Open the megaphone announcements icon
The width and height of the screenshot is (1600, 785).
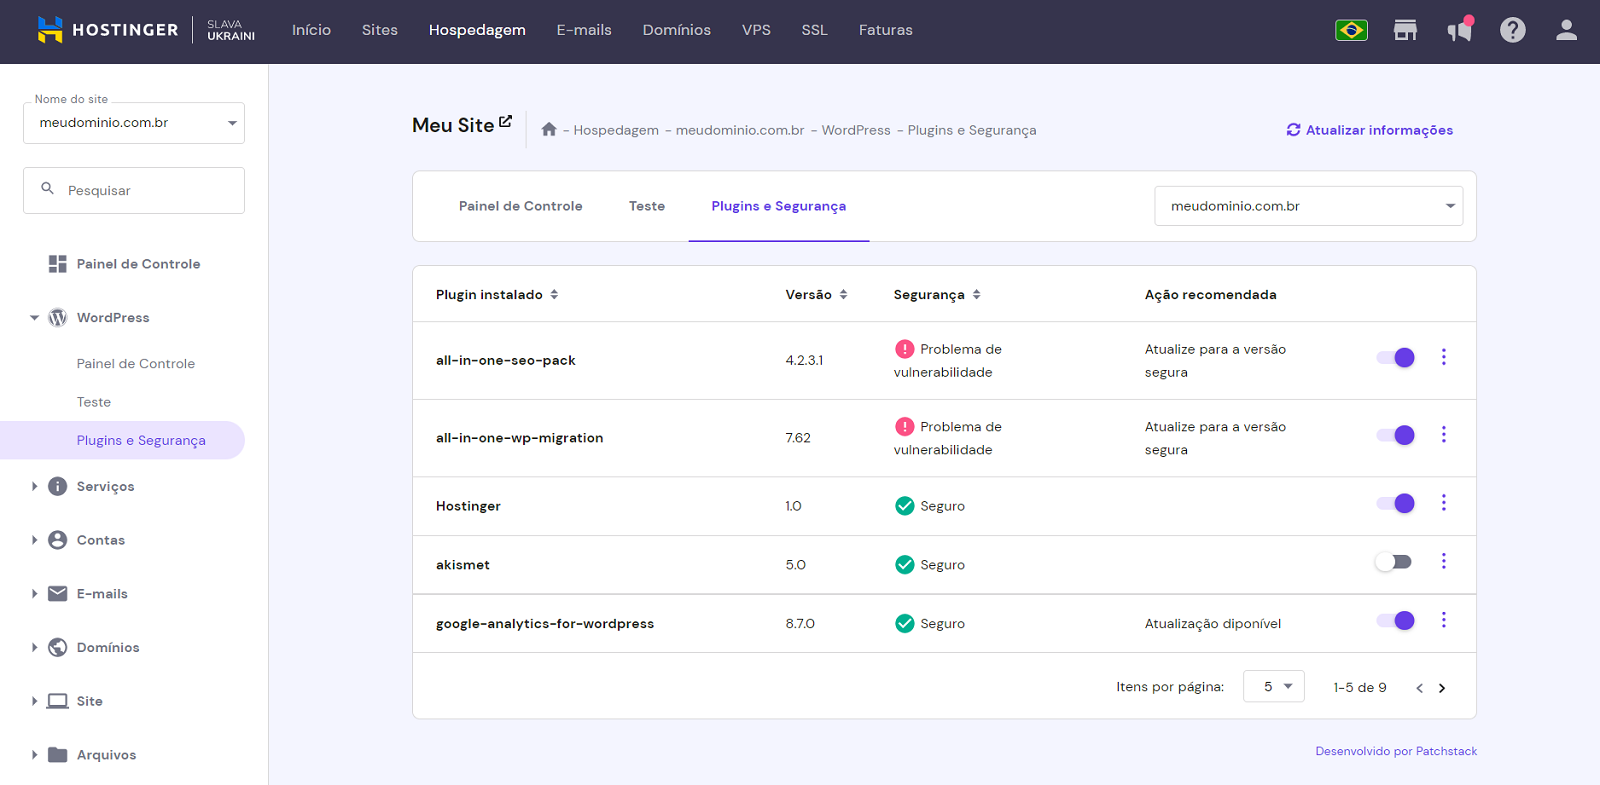click(1460, 30)
